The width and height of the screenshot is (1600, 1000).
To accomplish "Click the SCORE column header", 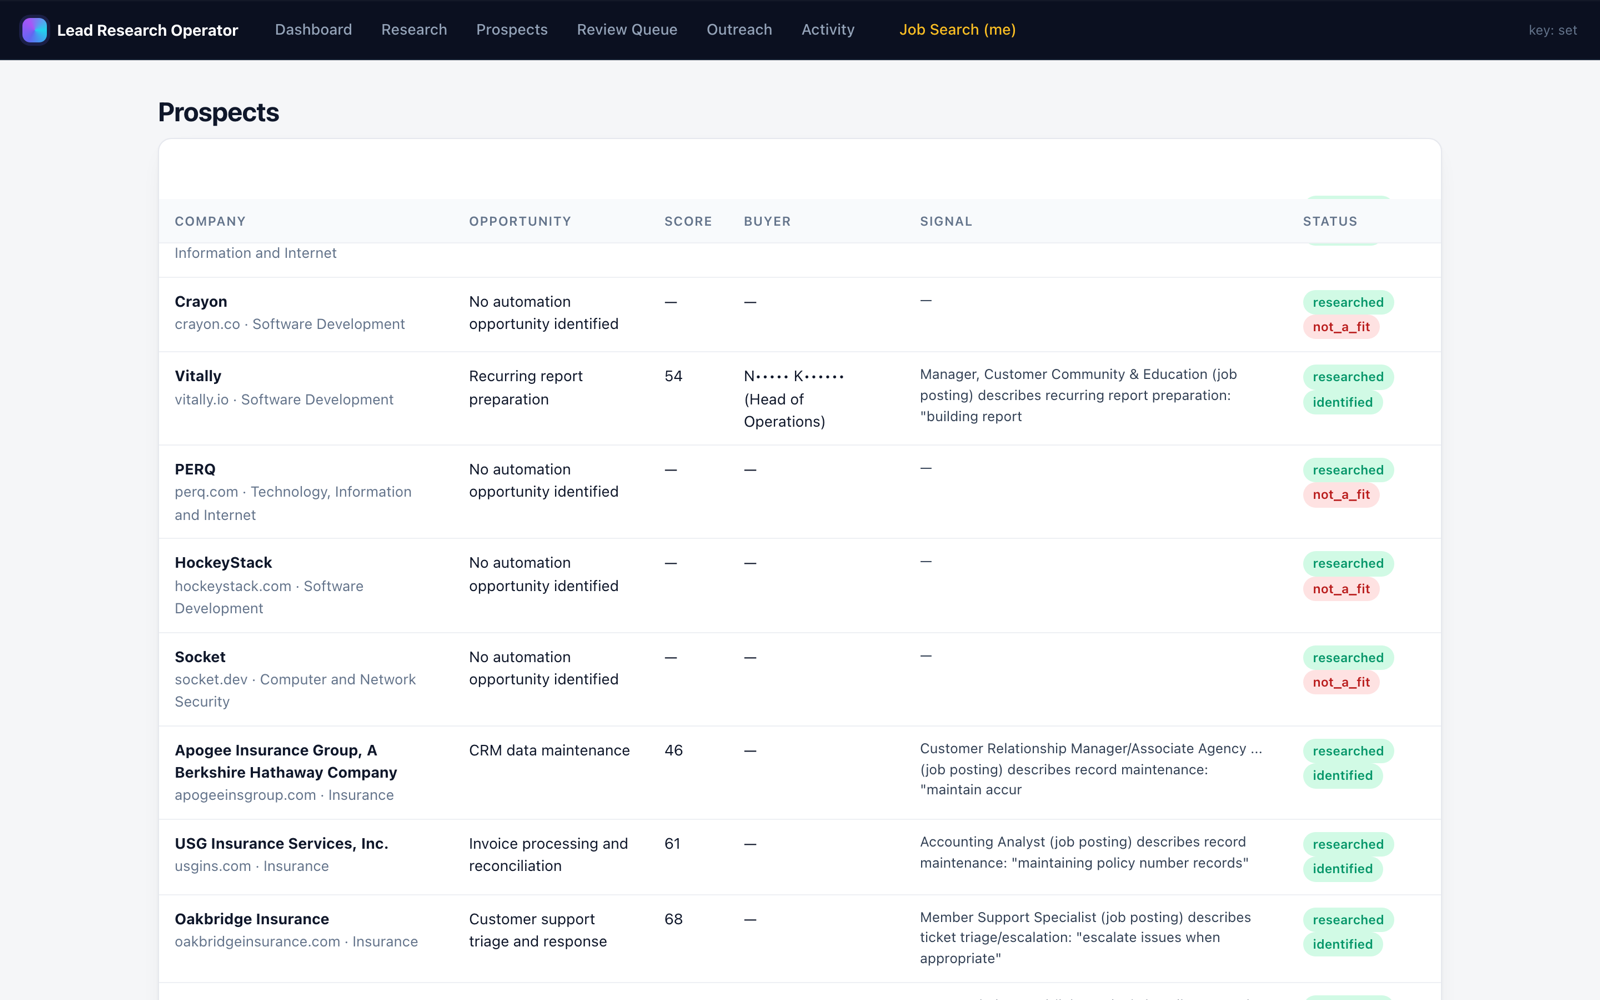I will click(x=688, y=221).
